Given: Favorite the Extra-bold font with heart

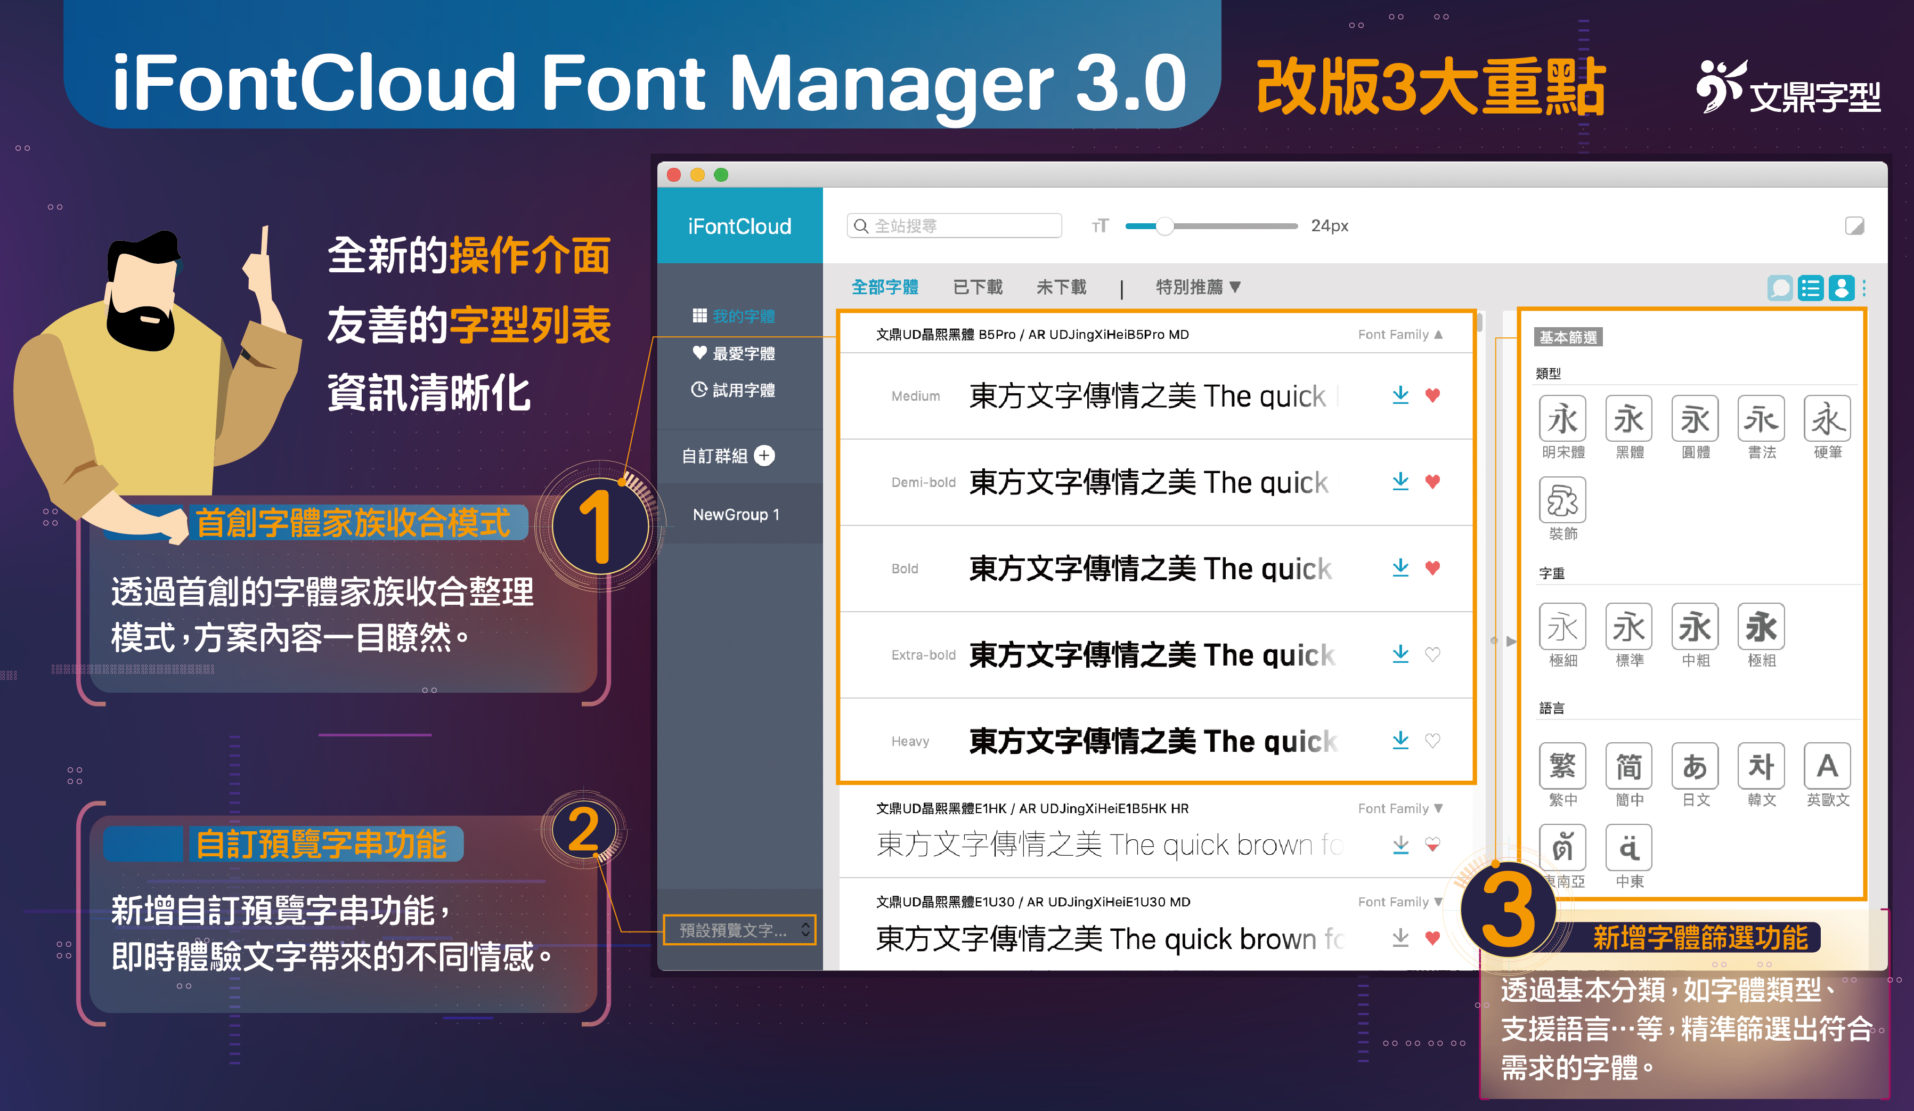Looking at the screenshot, I should (1433, 654).
